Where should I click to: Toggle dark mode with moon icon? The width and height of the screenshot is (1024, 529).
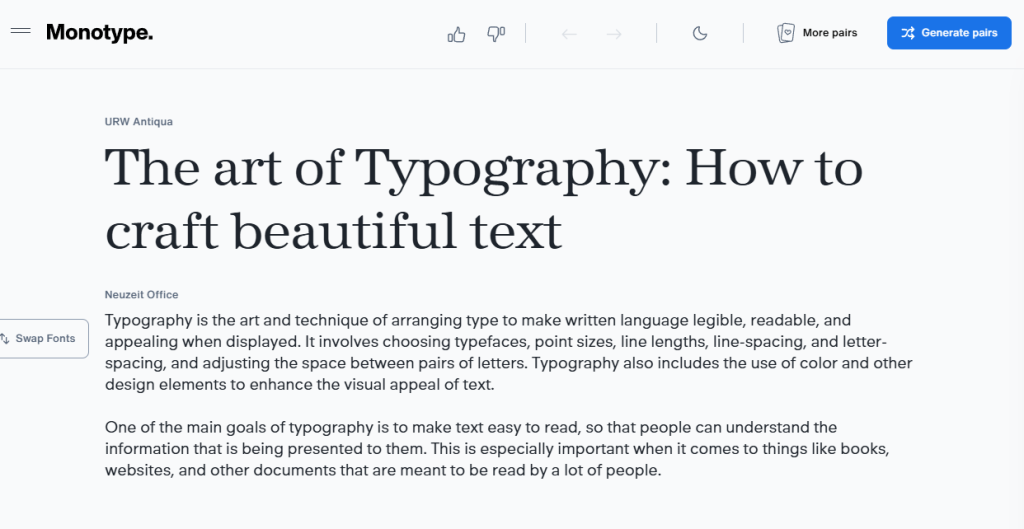click(700, 34)
